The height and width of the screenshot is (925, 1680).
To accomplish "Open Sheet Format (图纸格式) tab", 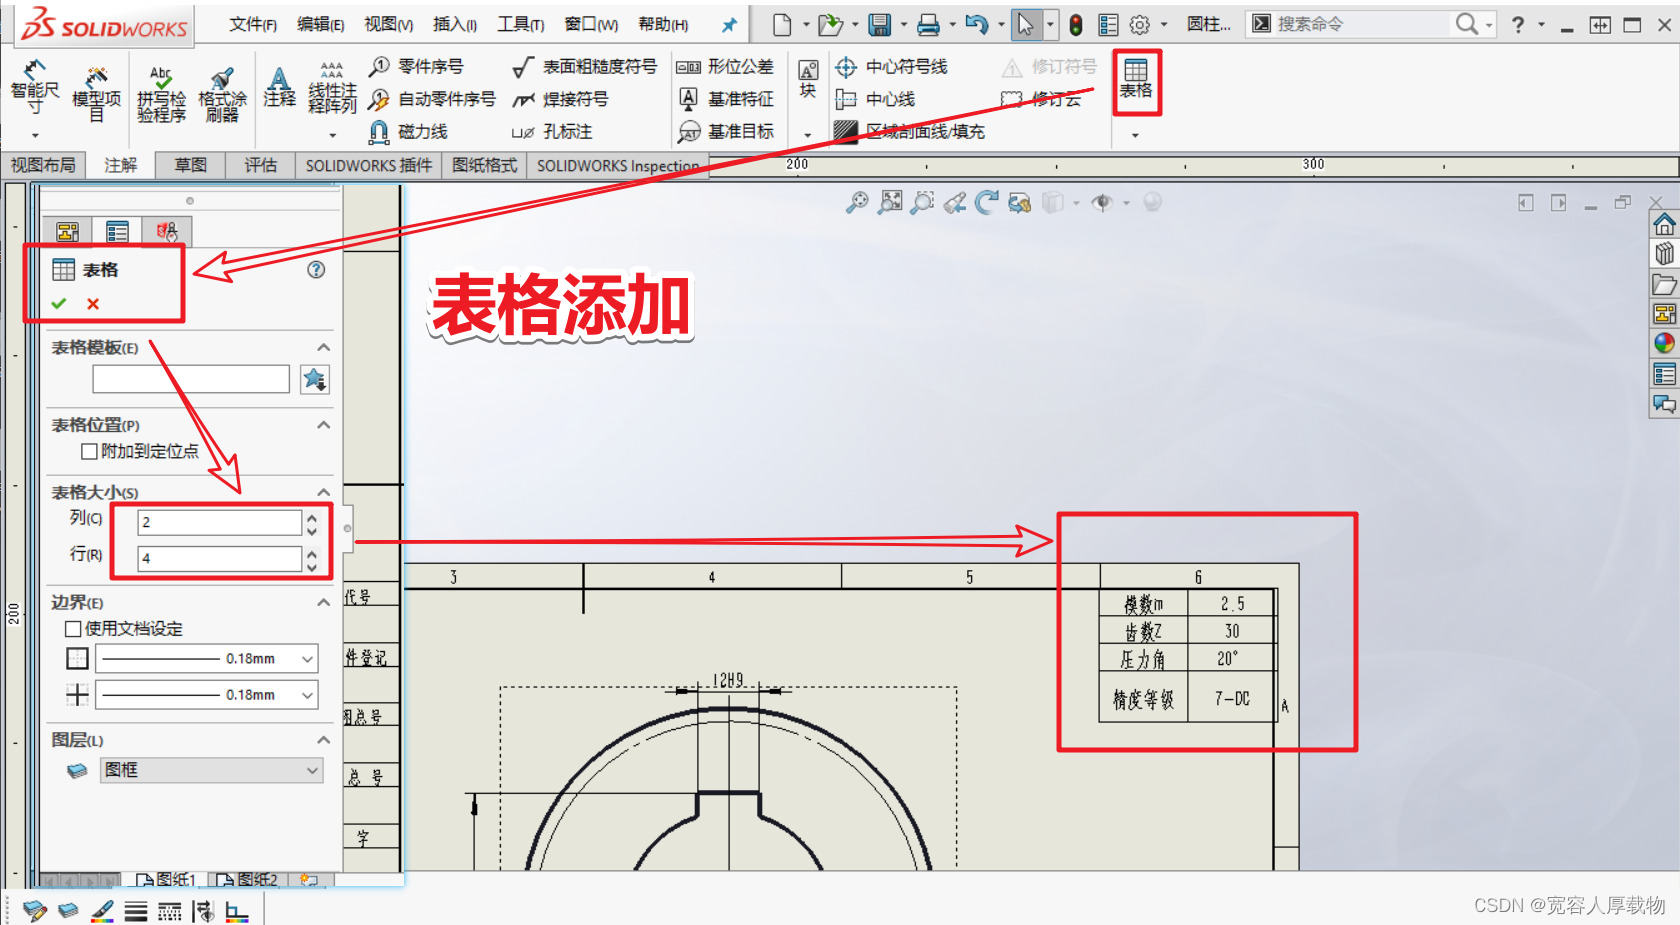I will (x=484, y=165).
